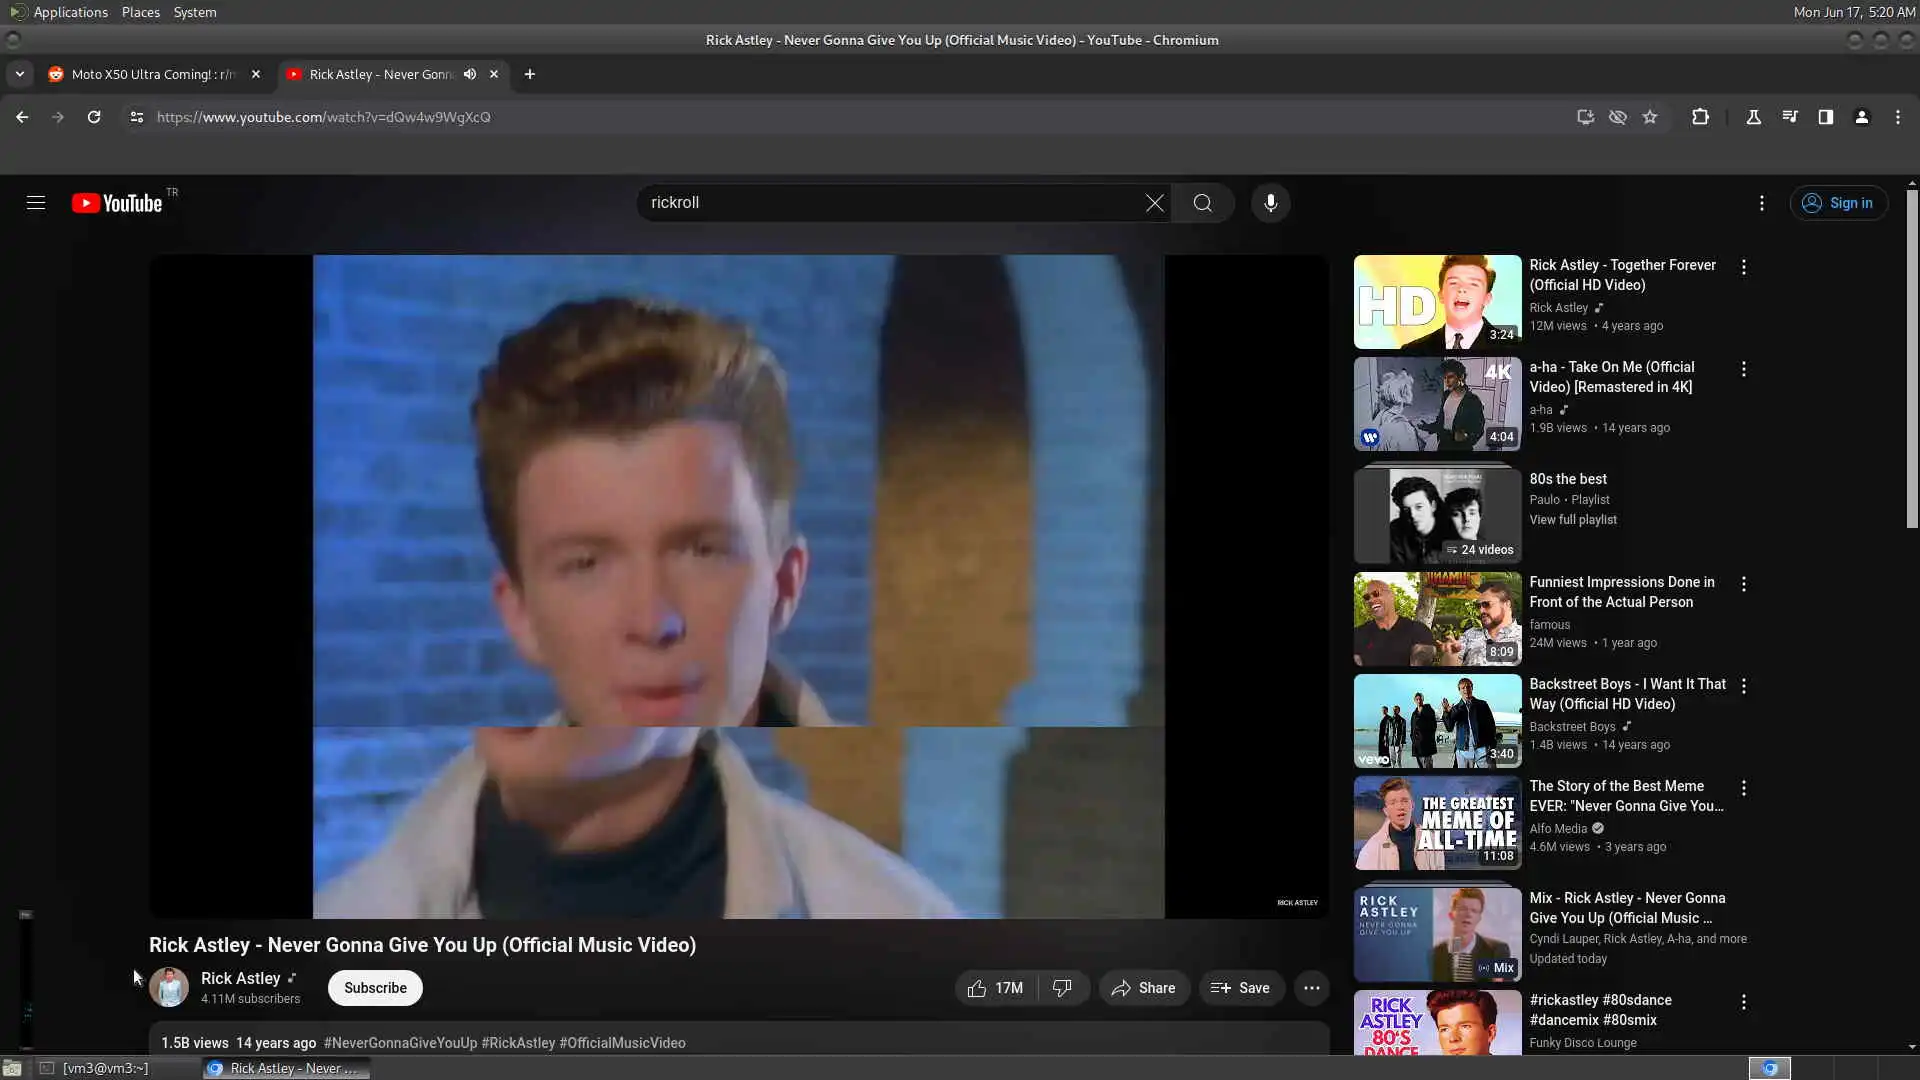Open the Applications menu

click(69, 12)
